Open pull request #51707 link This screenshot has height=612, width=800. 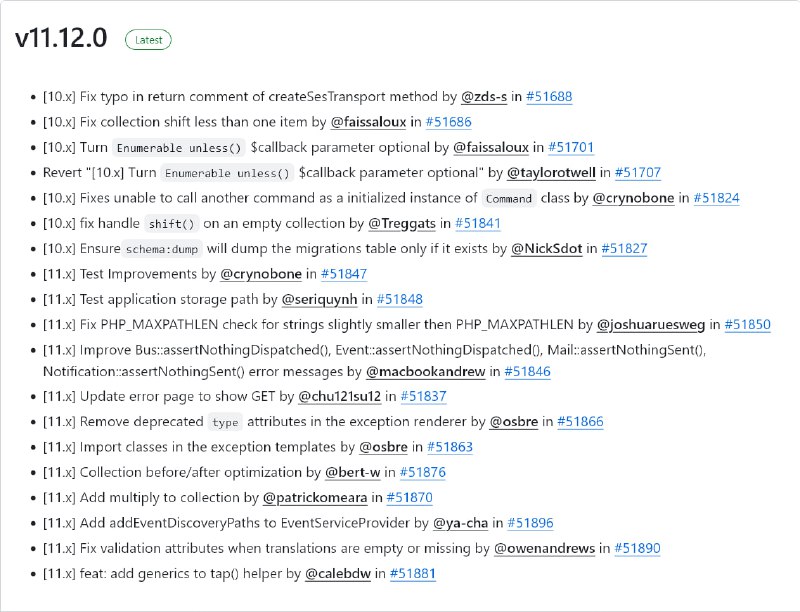(x=638, y=172)
